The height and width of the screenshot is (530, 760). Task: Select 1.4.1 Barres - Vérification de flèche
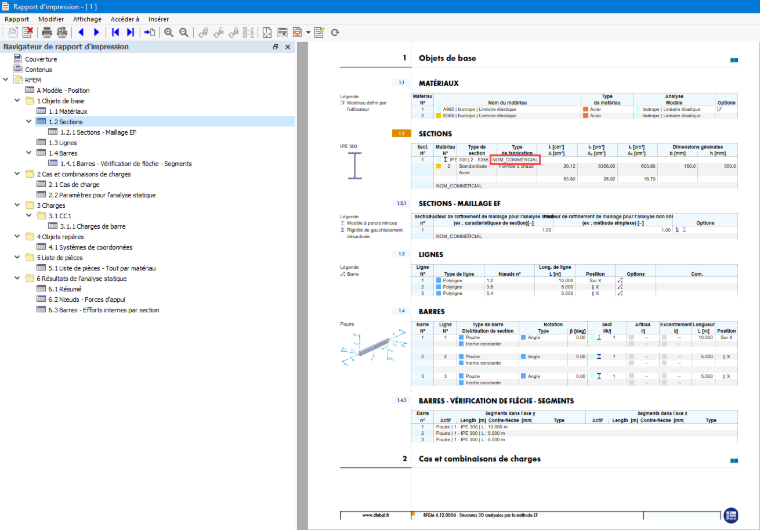126,163
